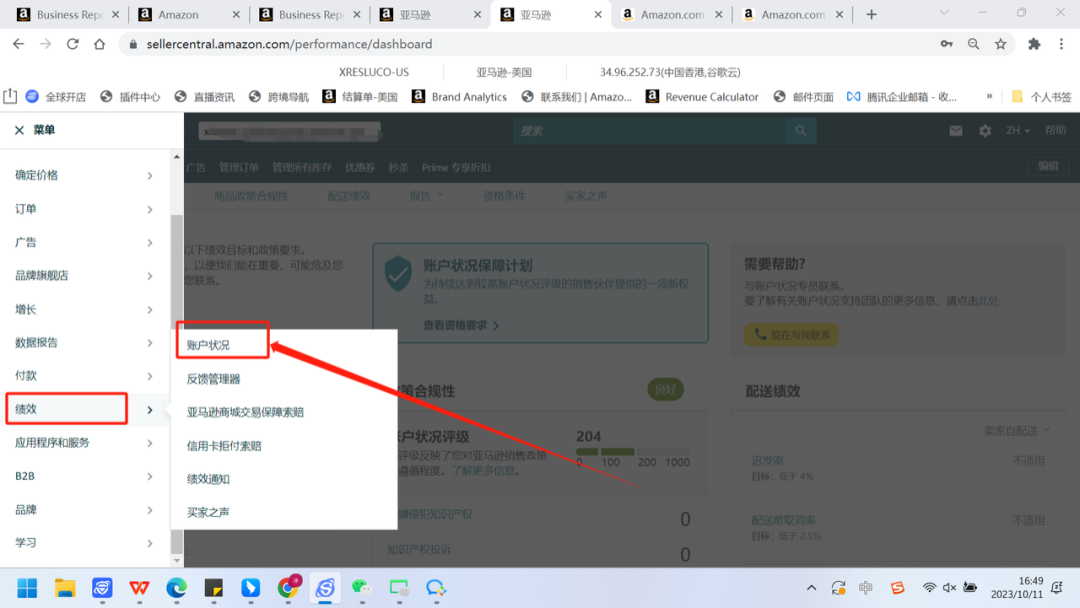
Task: Launch WPS Office from the taskbar
Action: 139,588
